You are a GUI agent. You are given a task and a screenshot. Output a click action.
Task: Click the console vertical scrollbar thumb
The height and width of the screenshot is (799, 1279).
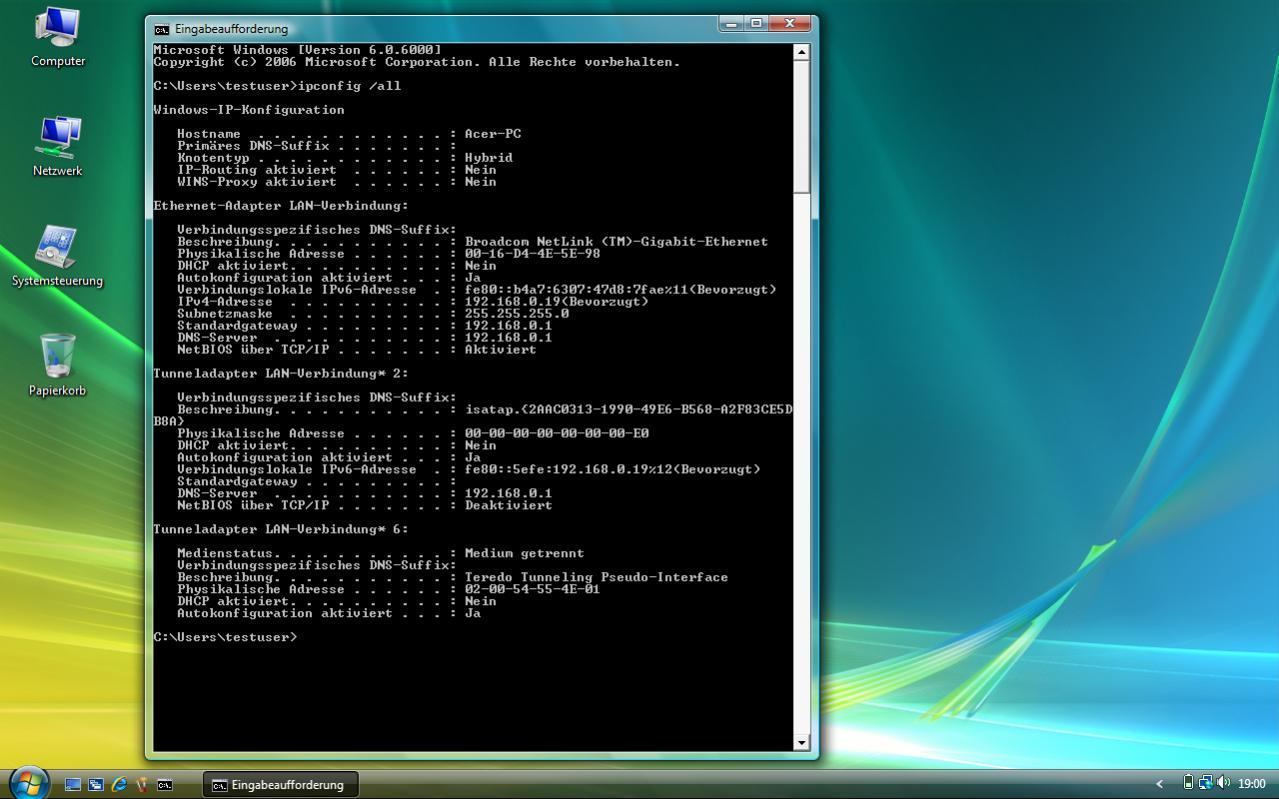pos(801,127)
